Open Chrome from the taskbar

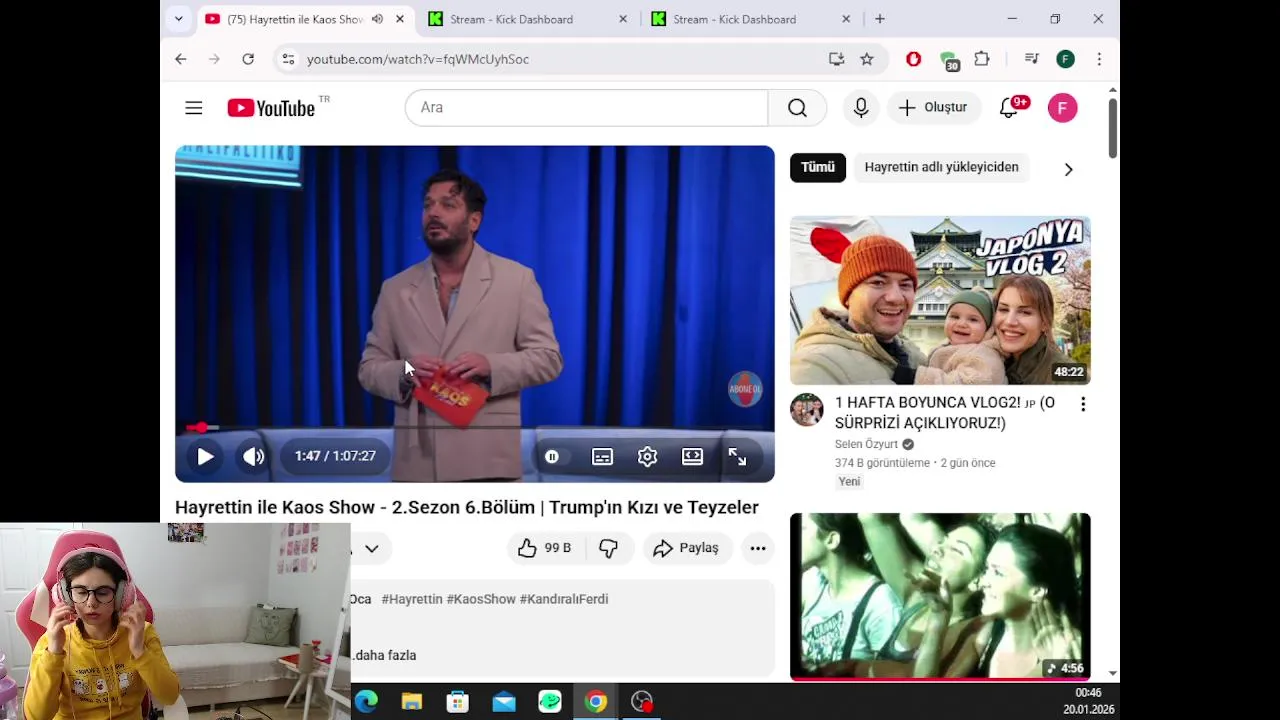pos(596,702)
